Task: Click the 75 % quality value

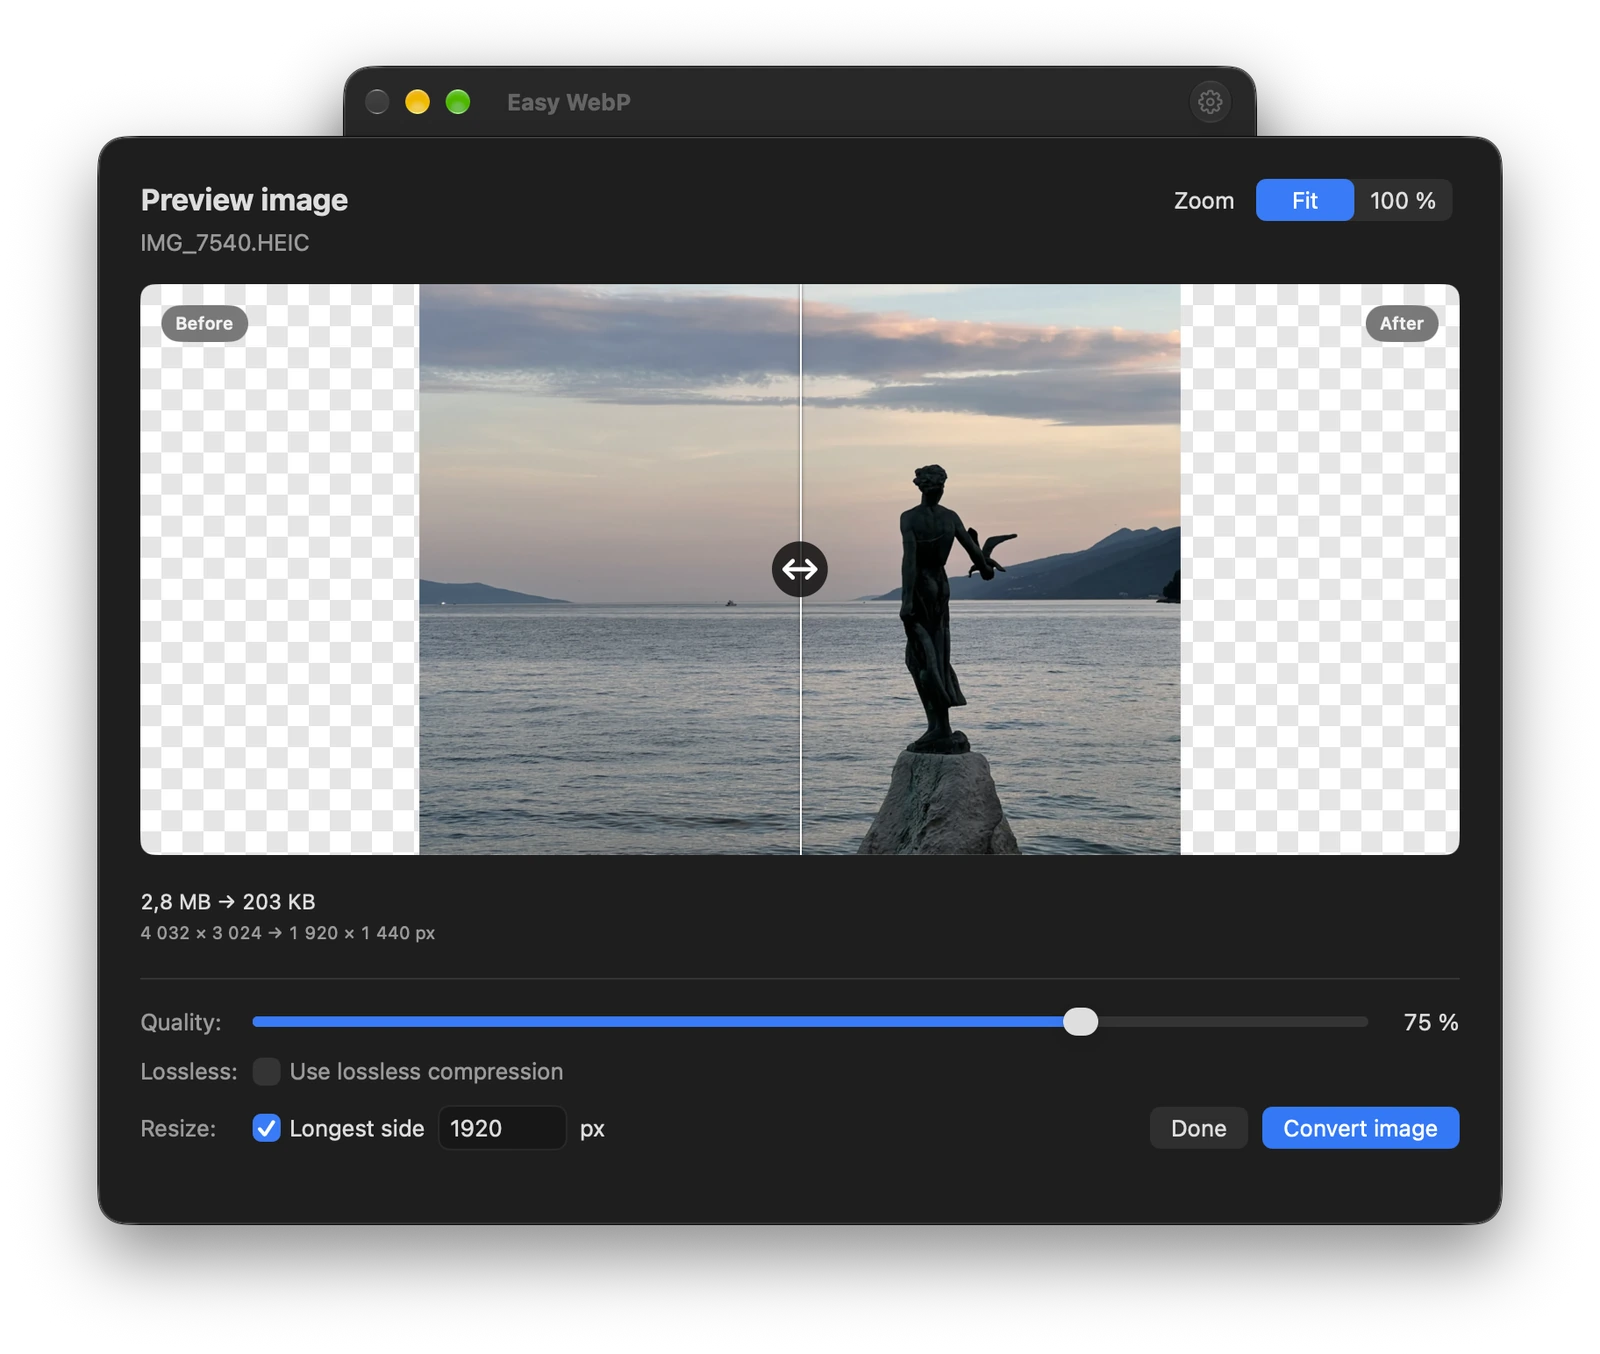Action: click(1431, 1022)
